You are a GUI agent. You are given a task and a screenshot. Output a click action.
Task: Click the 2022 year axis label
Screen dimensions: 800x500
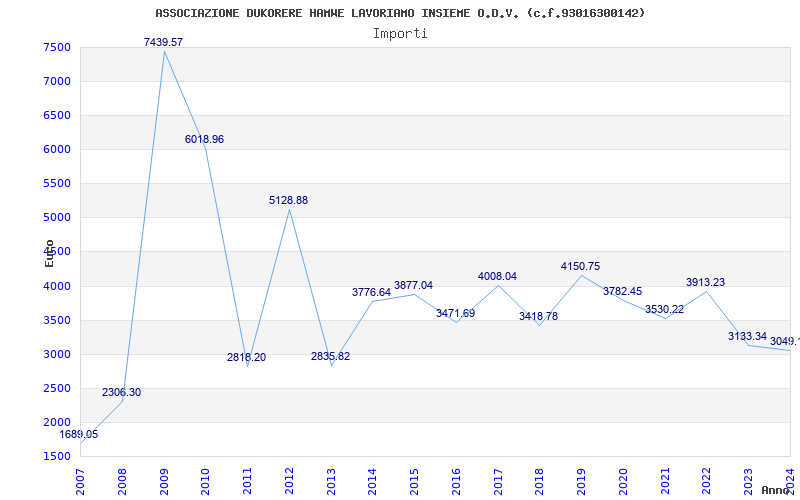(707, 482)
